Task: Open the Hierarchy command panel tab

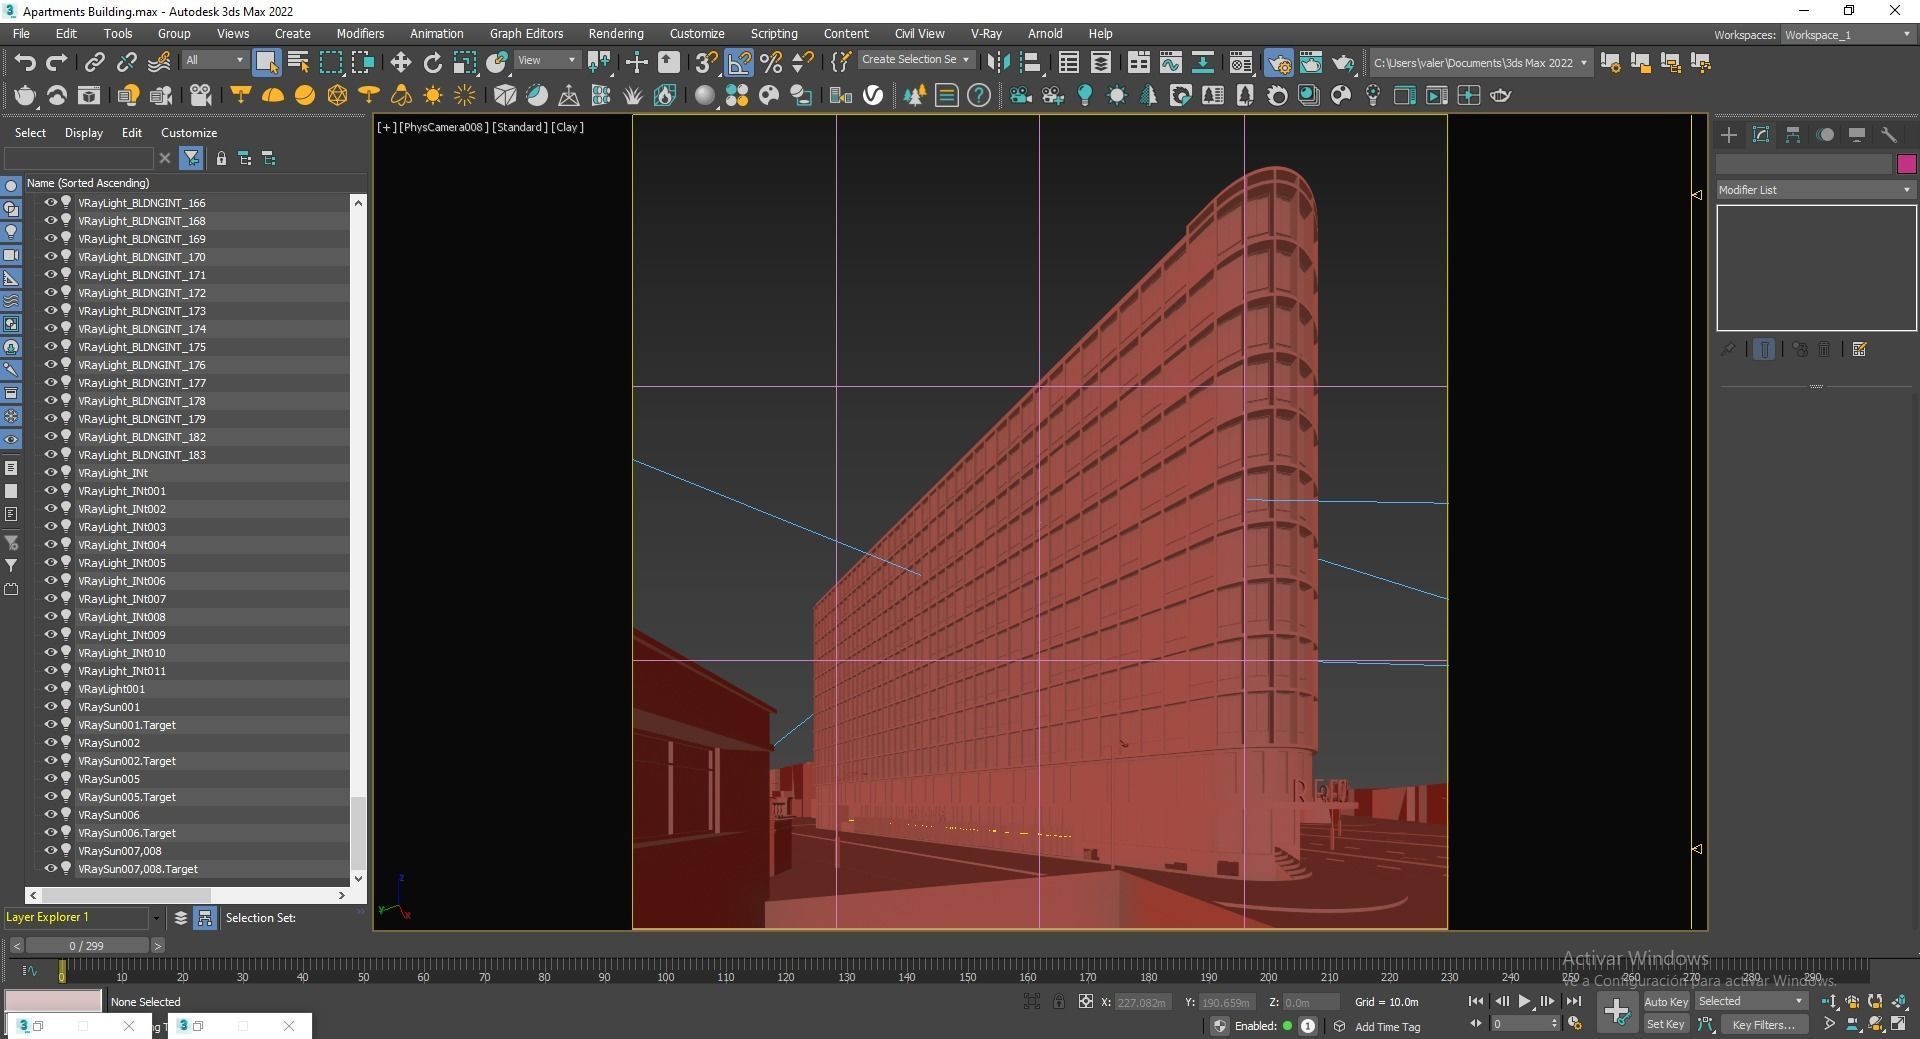Action: click(1793, 134)
